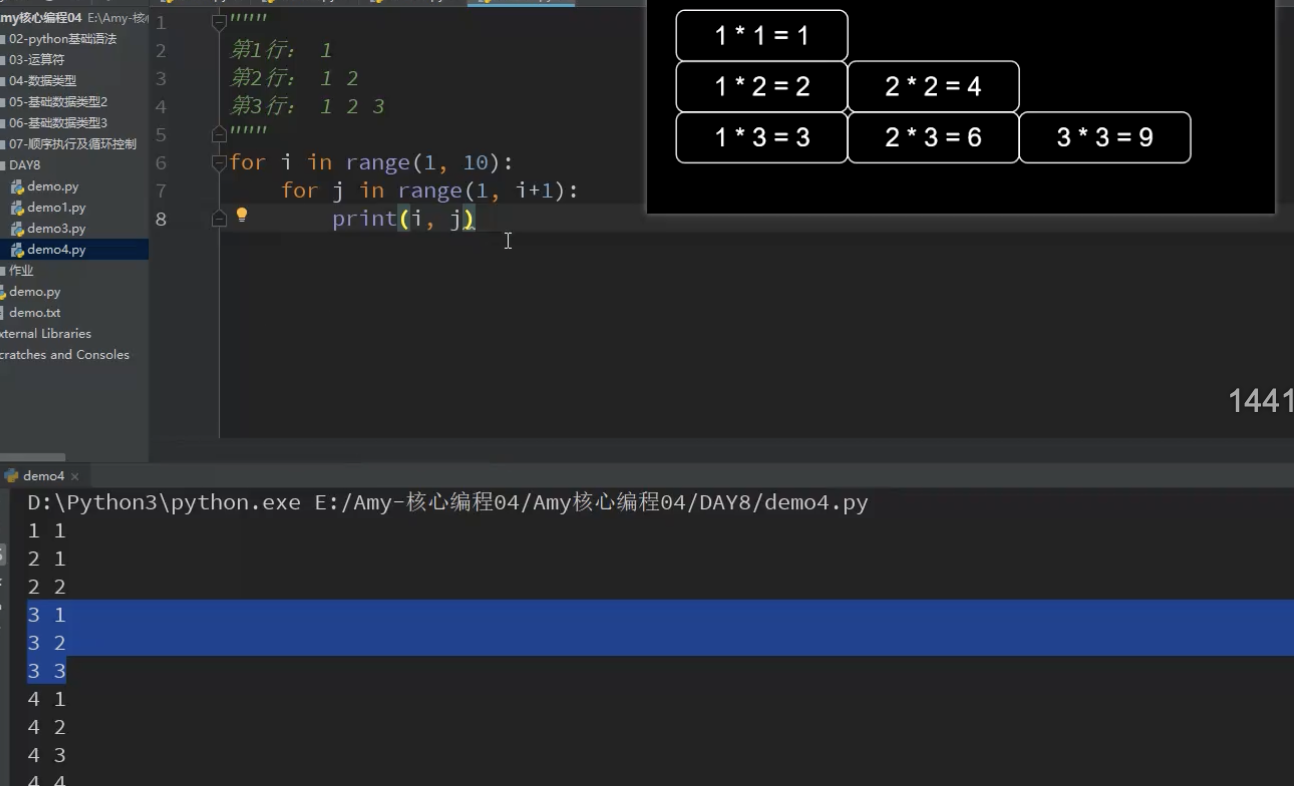
Task: Click line number 2 in the gutter
Action: coord(161,50)
